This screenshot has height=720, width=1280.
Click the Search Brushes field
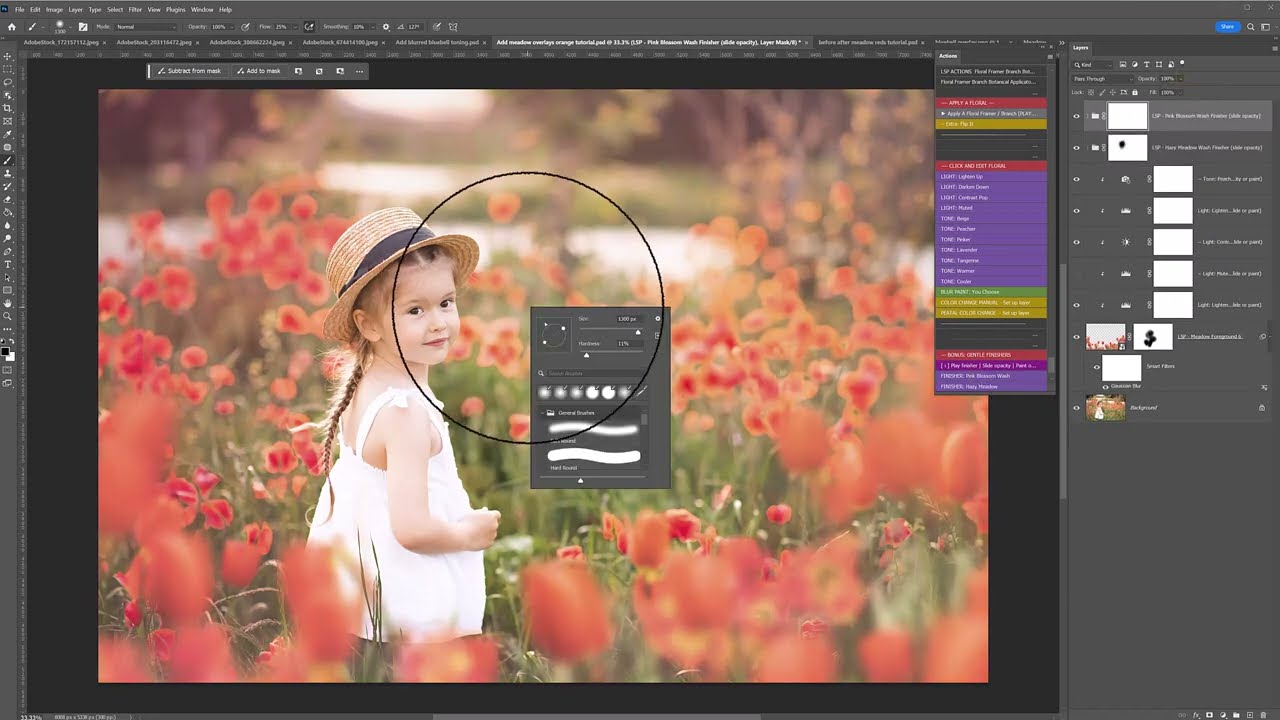click(x=595, y=373)
